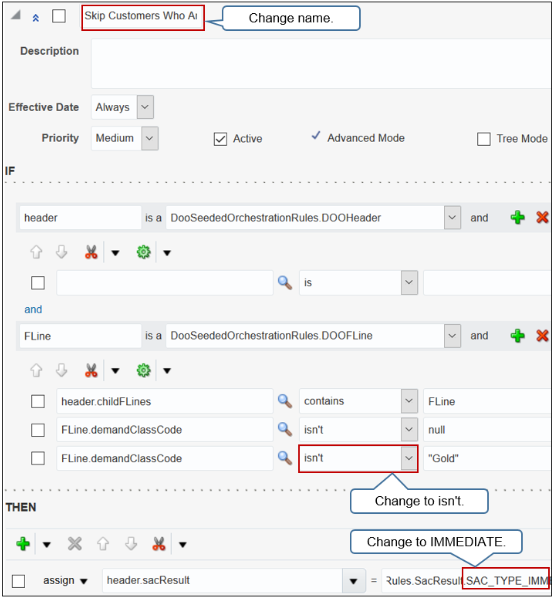Tick the checkbox next to the rule name
This screenshot has height=598, width=554.
point(59,16)
